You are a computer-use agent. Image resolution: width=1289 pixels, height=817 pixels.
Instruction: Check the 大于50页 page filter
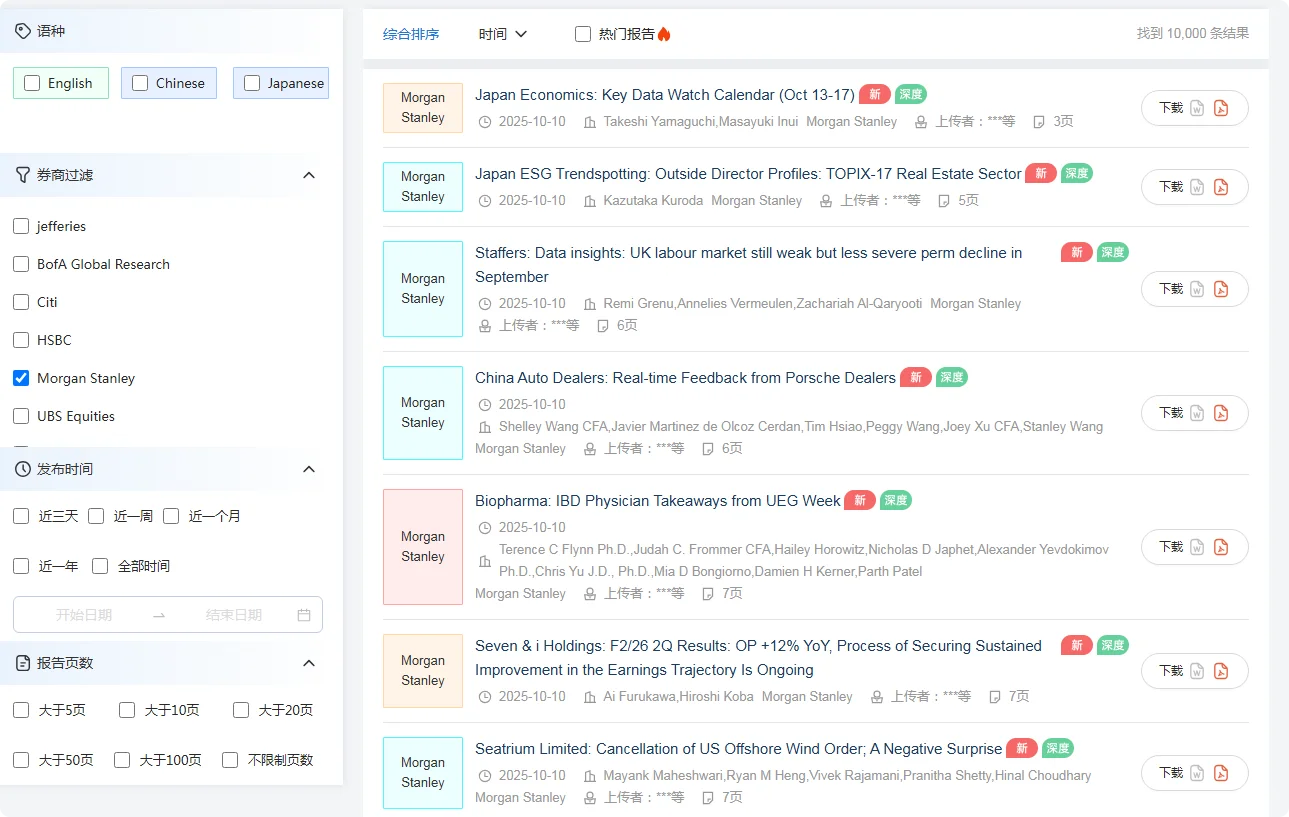(x=21, y=760)
